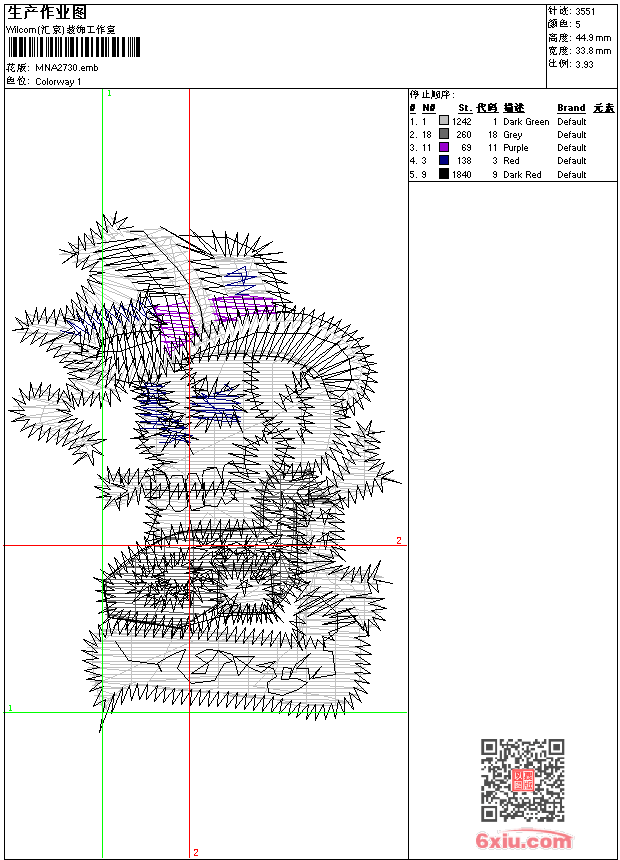Click the barcode under the studio name

click(74, 47)
